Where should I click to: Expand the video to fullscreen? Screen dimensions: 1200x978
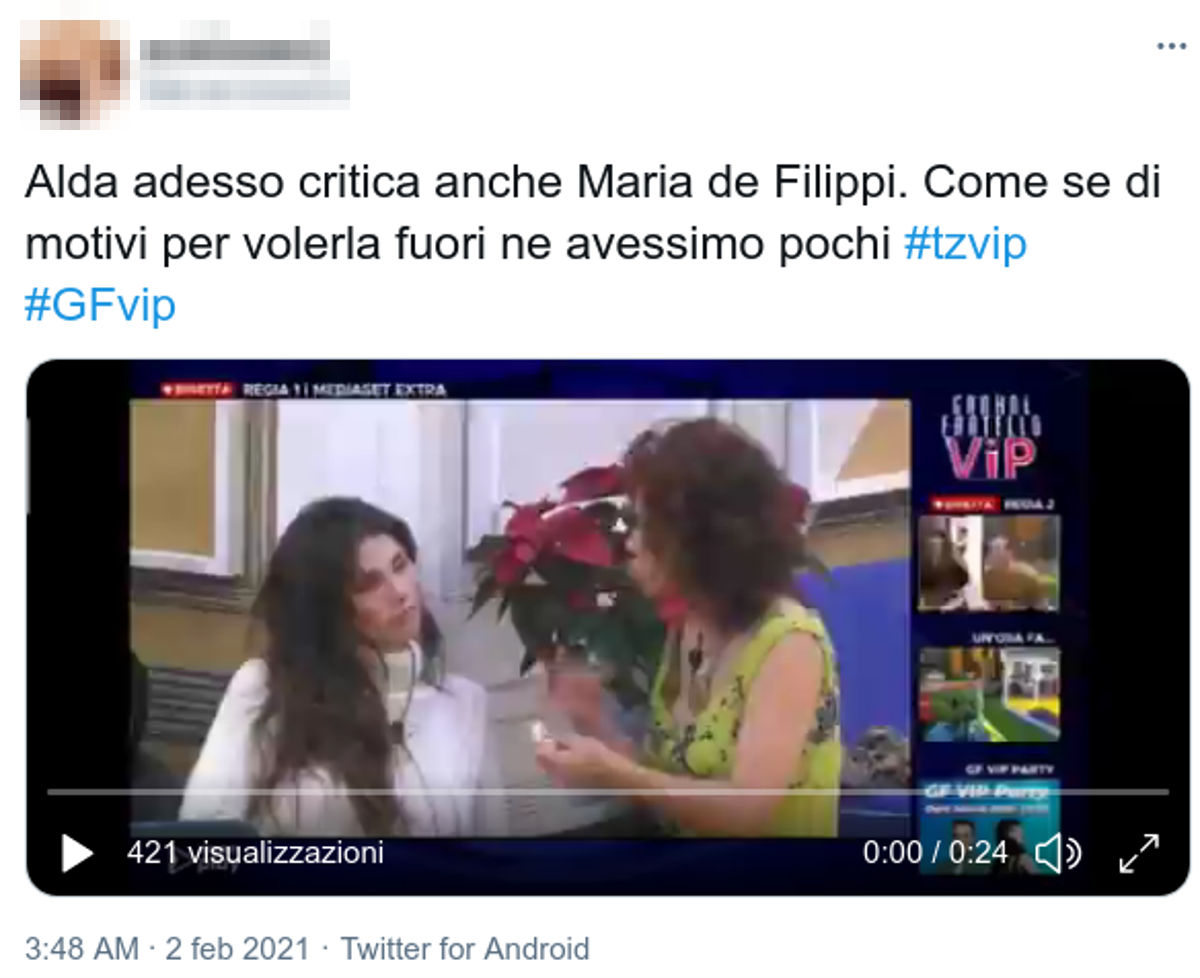(x=1139, y=854)
